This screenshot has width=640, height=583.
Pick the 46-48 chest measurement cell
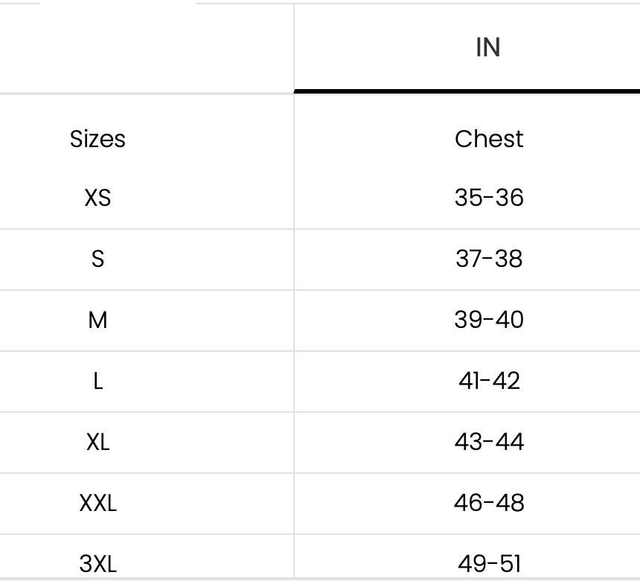(489, 503)
